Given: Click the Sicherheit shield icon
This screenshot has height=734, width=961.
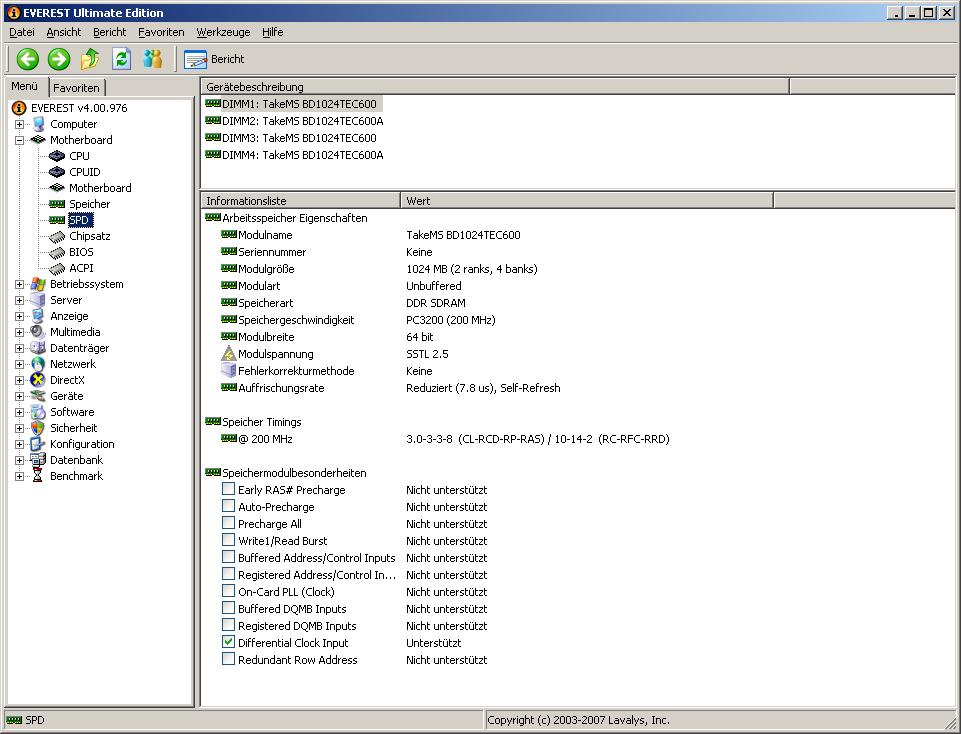Looking at the screenshot, I should [38, 428].
